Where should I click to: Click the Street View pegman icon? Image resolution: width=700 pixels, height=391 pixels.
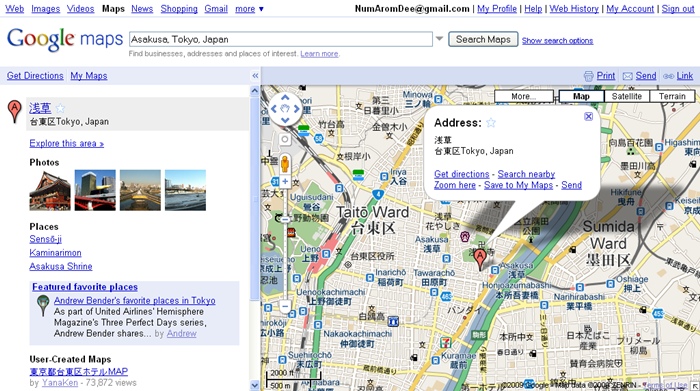(285, 164)
